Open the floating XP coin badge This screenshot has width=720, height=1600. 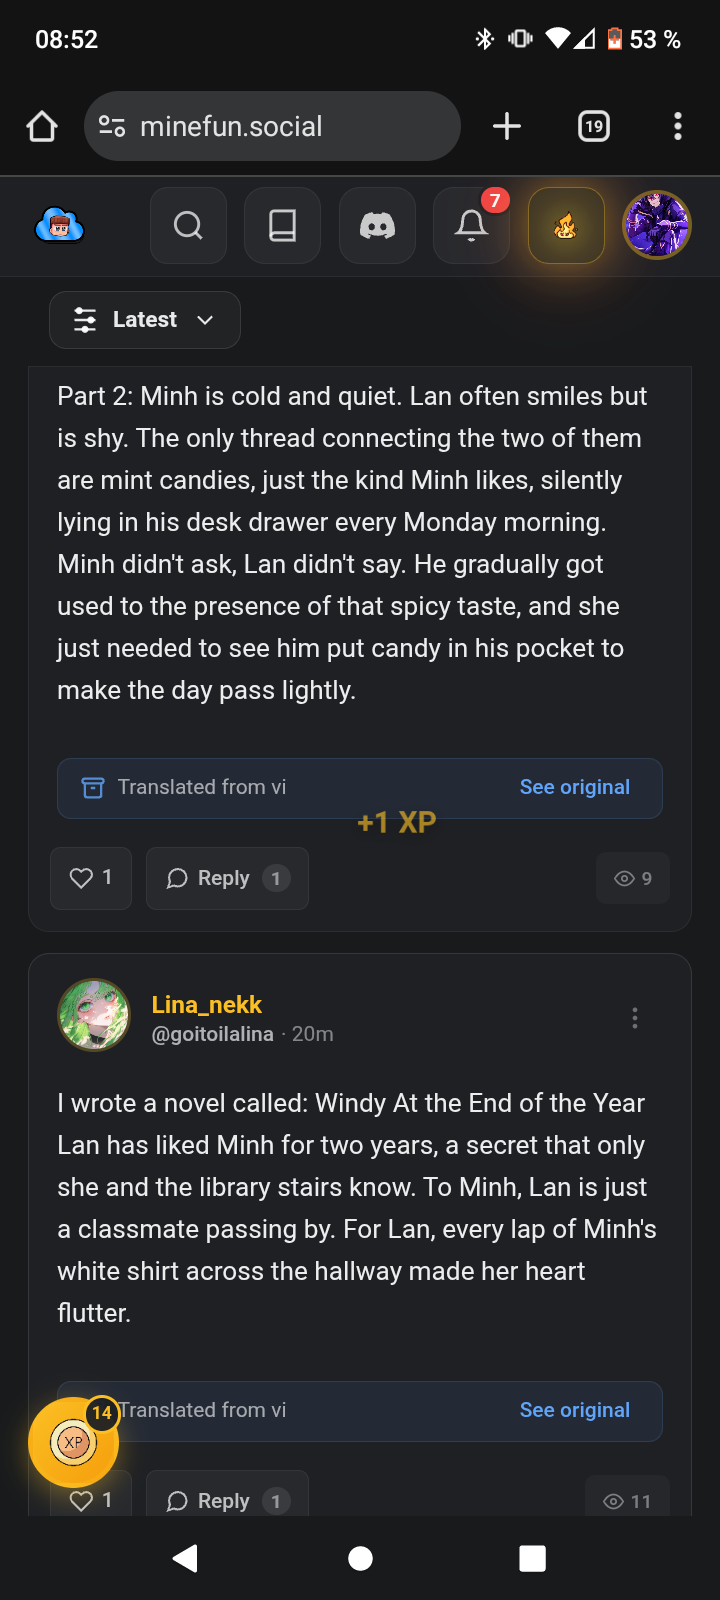pos(73,1442)
